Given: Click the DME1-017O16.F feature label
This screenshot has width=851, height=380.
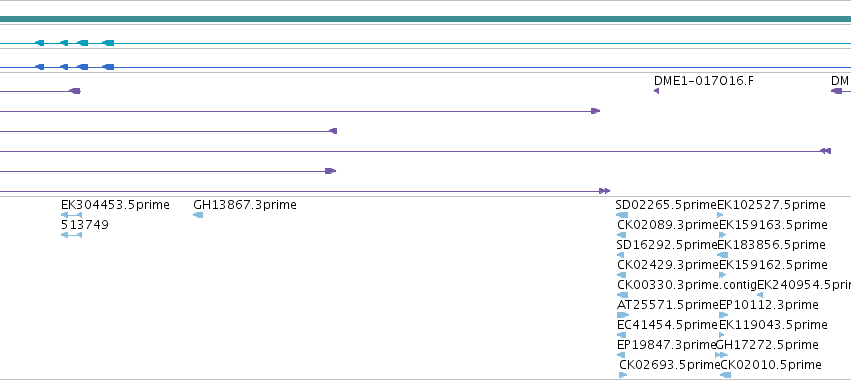Looking at the screenshot, I should [703, 81].
